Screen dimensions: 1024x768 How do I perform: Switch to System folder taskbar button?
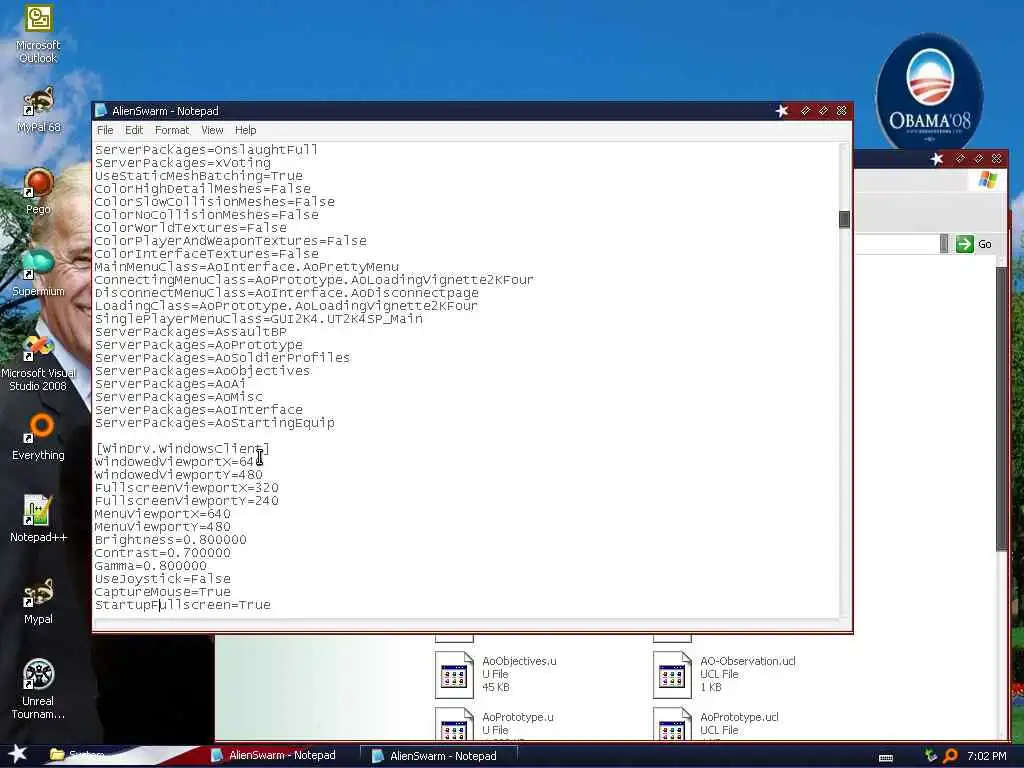77,755
